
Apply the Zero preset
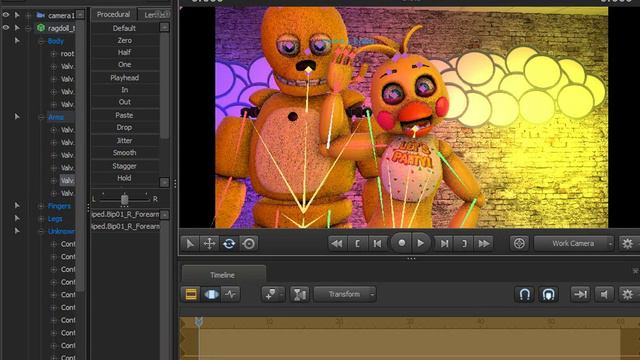pyautogui.click(x=124, y=40)
